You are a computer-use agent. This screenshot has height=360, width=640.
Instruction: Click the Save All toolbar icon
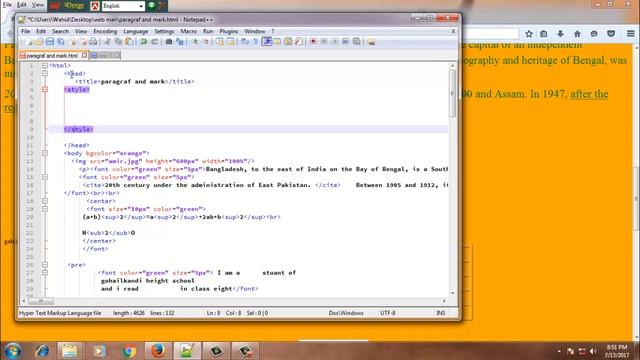(60, 42)
